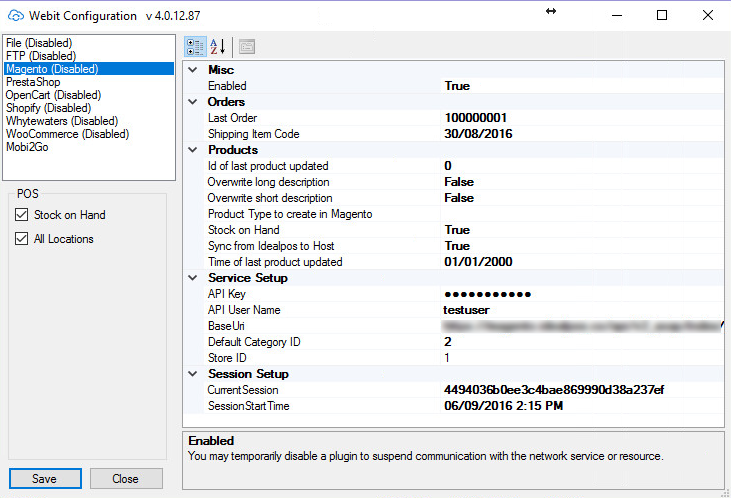Select Overwrite long description label

point(269,182)
